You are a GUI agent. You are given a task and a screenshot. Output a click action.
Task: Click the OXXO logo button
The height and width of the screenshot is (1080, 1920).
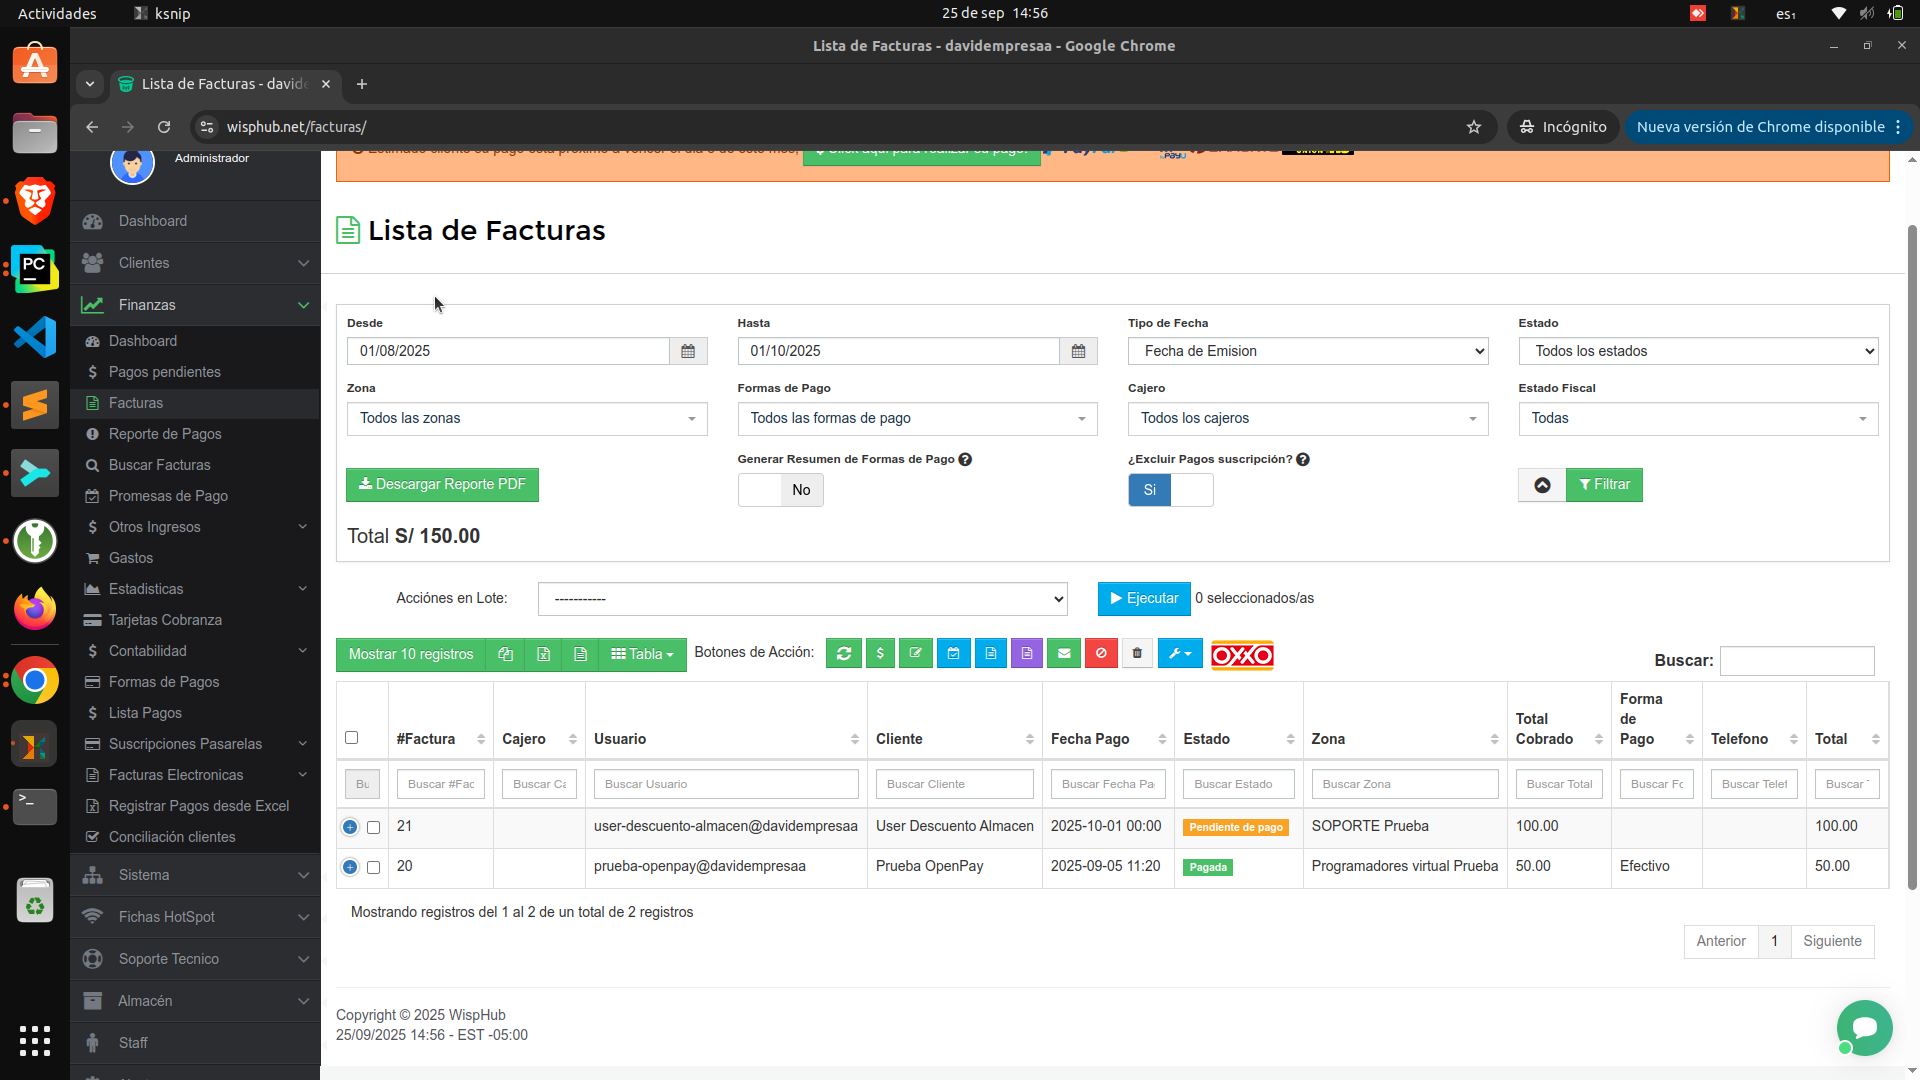[x=1242, y=655]
